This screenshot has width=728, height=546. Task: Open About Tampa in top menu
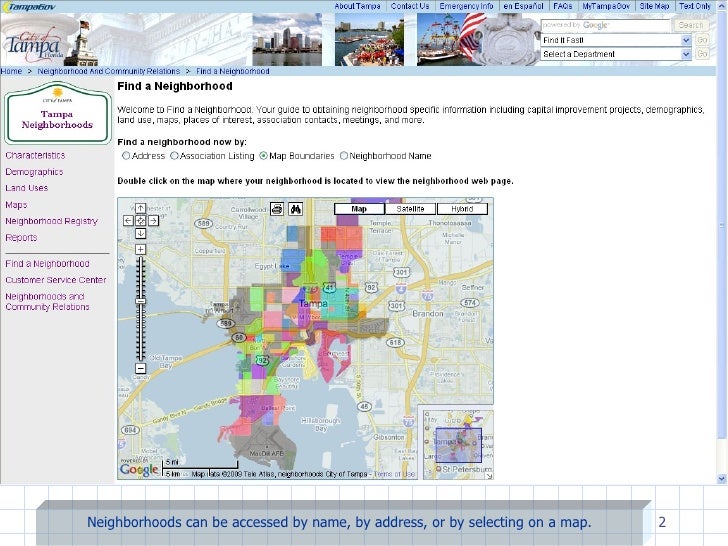[358, 6]
